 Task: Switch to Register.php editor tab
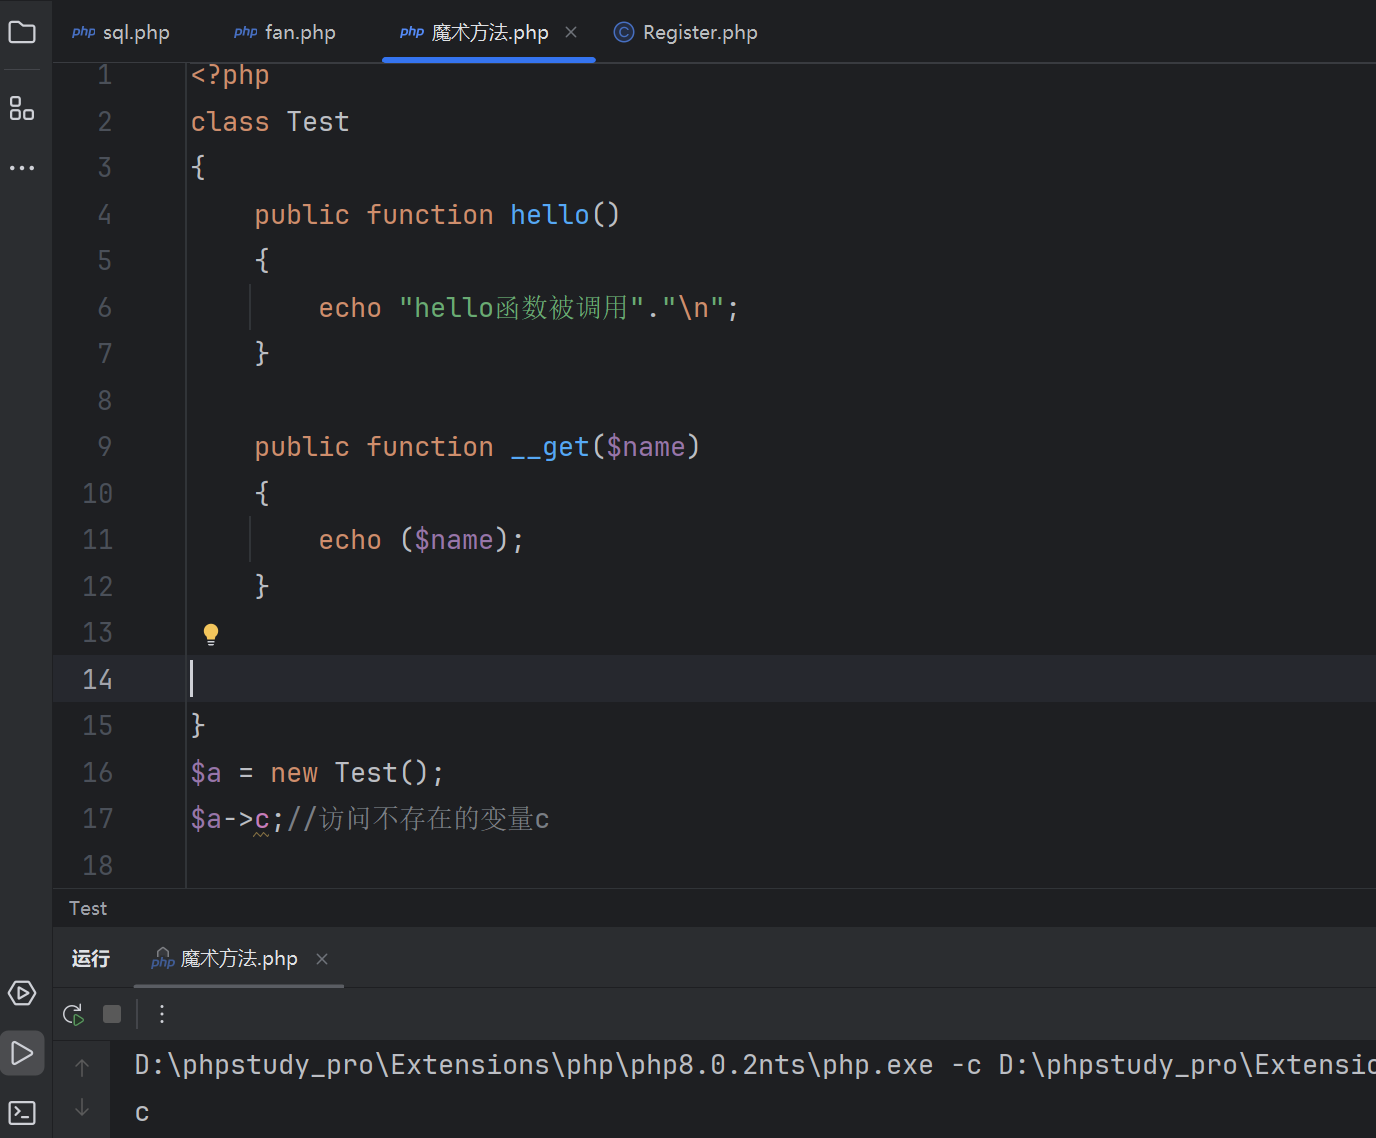coord(686,32)
